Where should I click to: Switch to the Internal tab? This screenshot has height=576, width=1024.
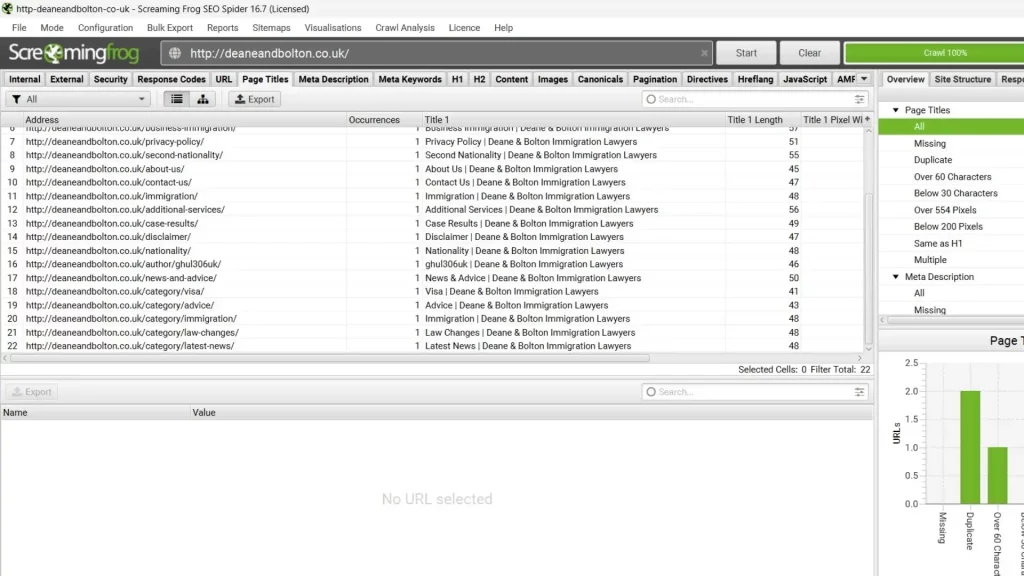pyautogui.click(x=24, y=79)
